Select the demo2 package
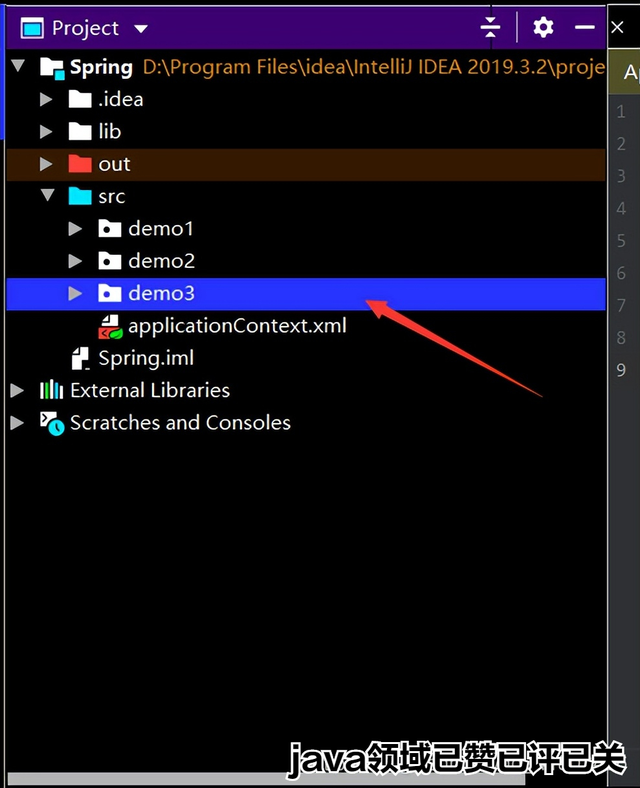The width and height of the screenshot is (640, 788). tap(161, 261)
